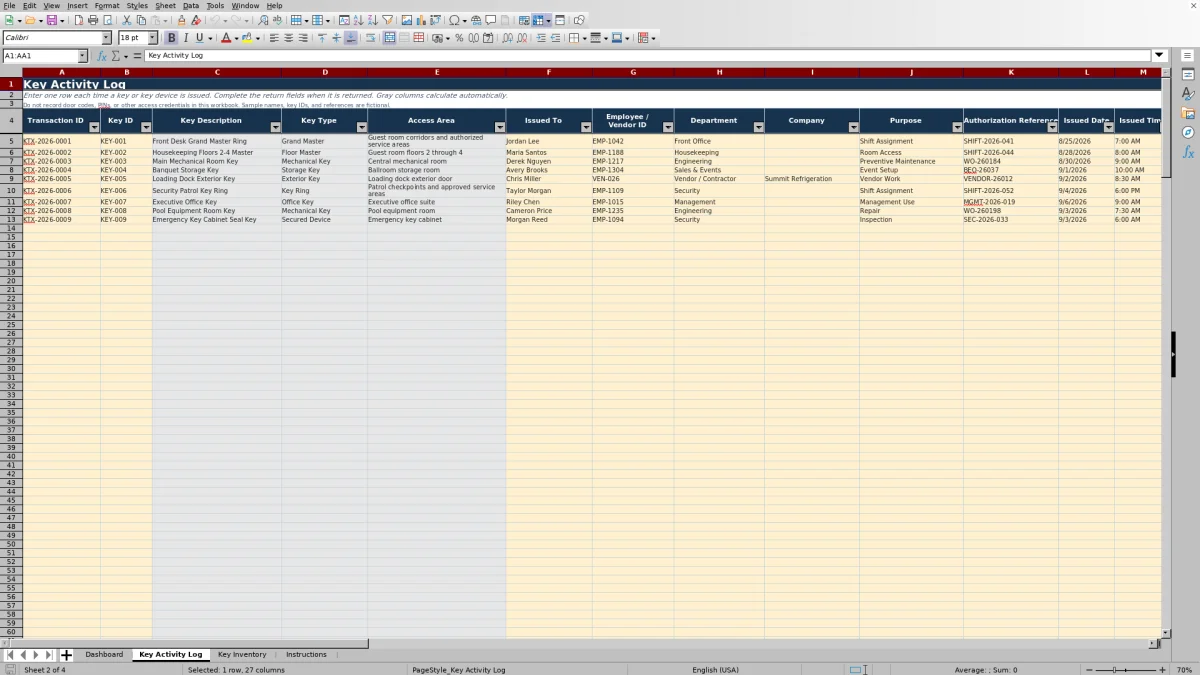The height and width of the screenshot is (675, 1200).
Task: Click the vertical scrollbar
Action: pos(1165,354)
